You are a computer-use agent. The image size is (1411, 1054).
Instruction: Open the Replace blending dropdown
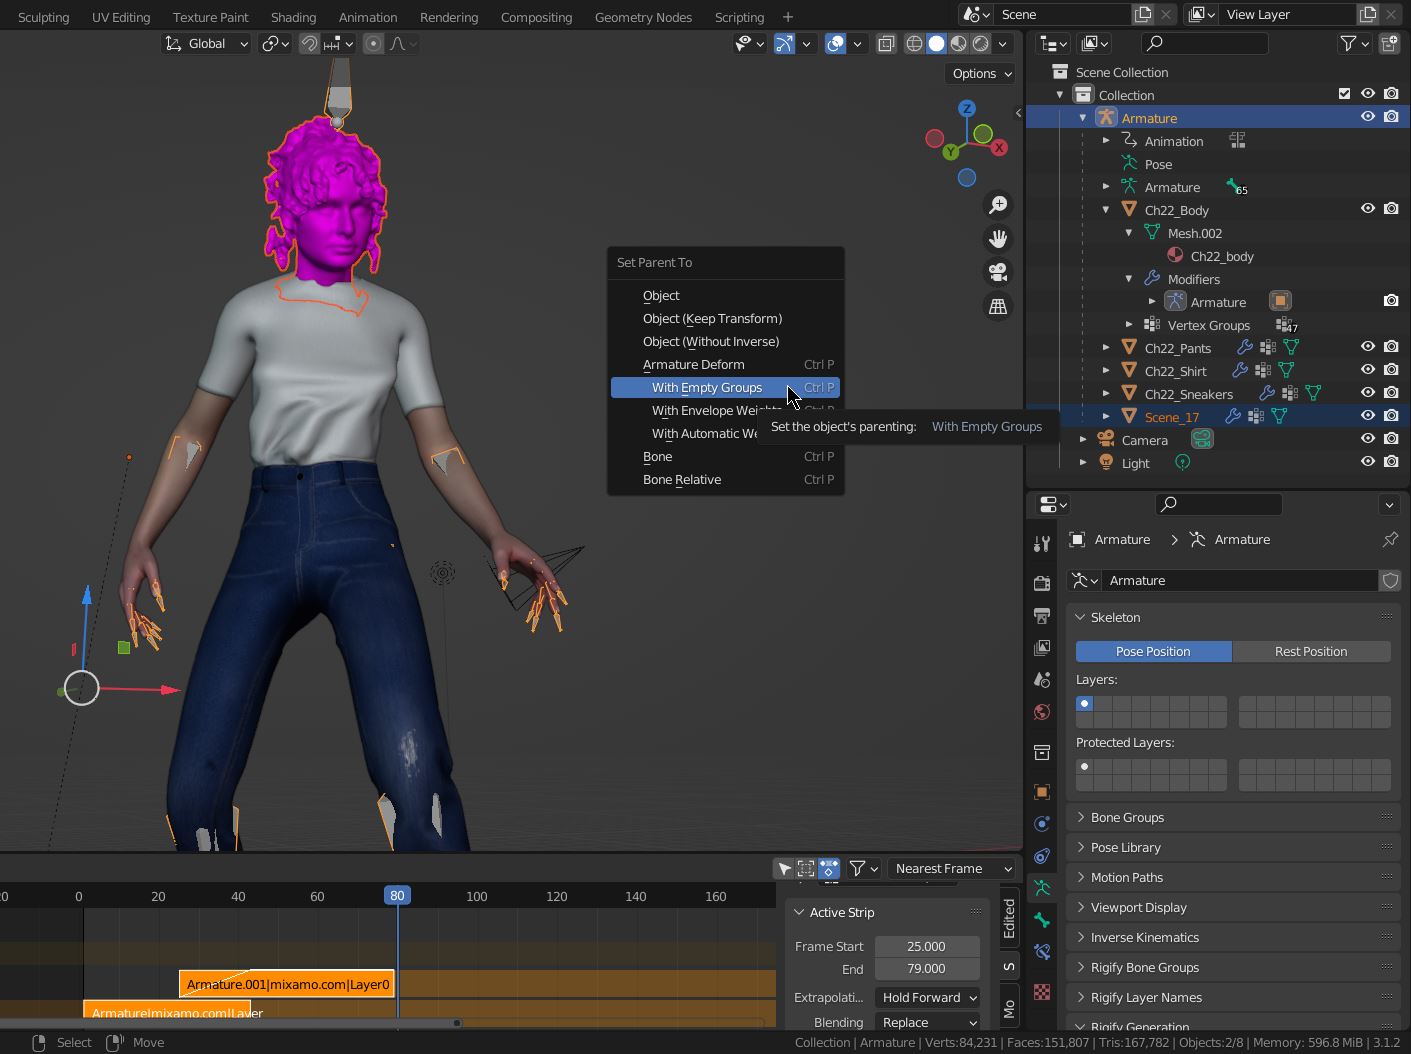[929, 1022]
